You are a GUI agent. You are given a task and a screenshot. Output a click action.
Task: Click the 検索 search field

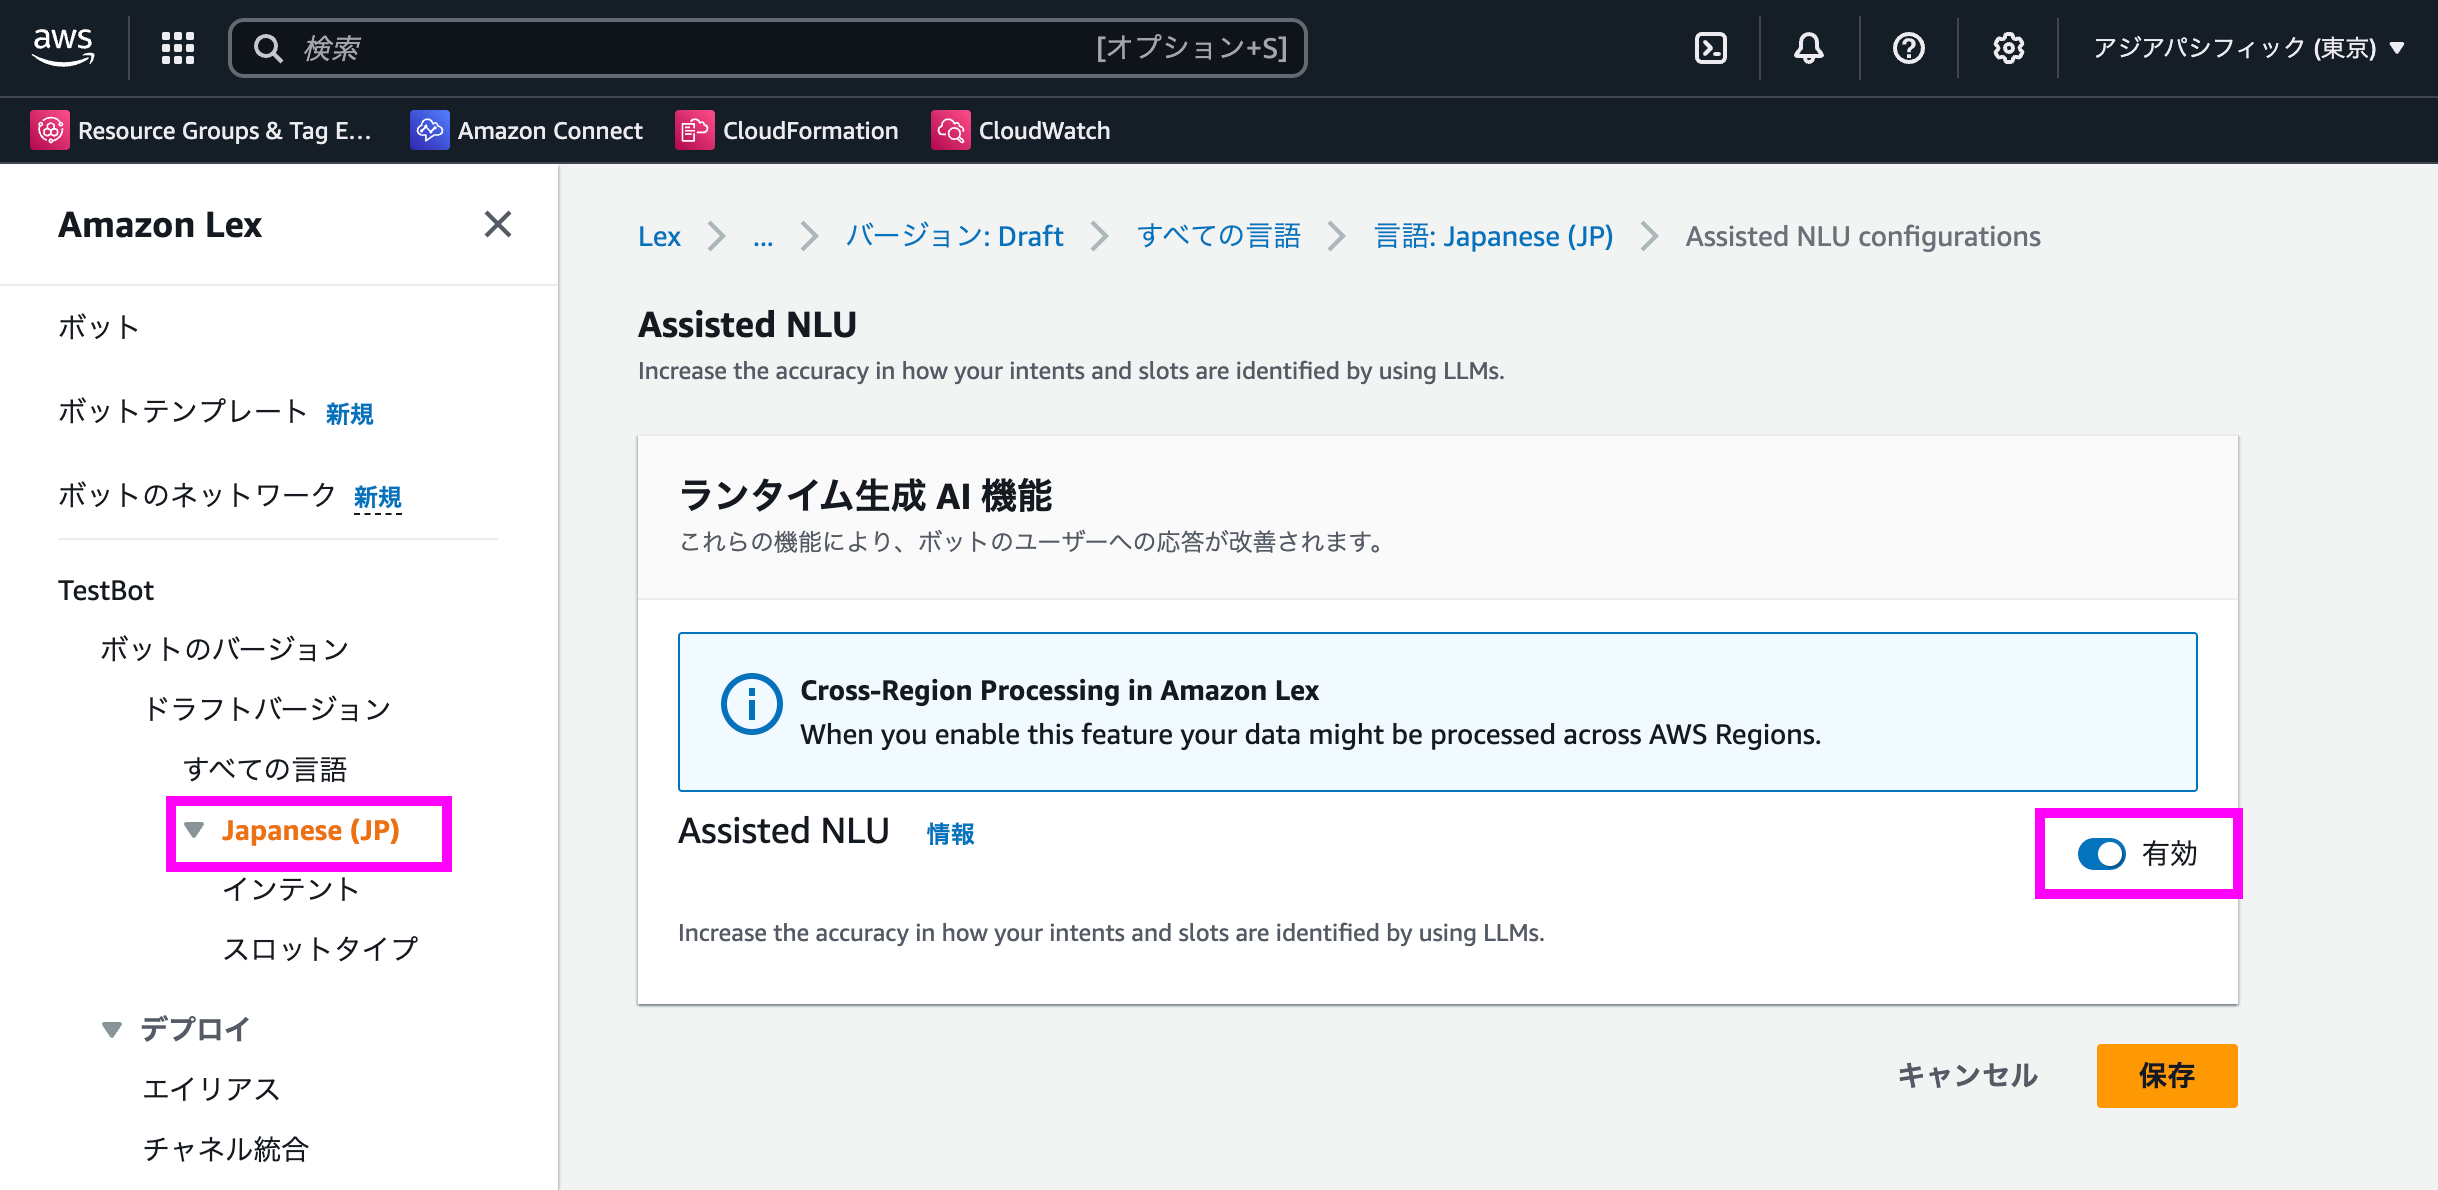(690, 47)
